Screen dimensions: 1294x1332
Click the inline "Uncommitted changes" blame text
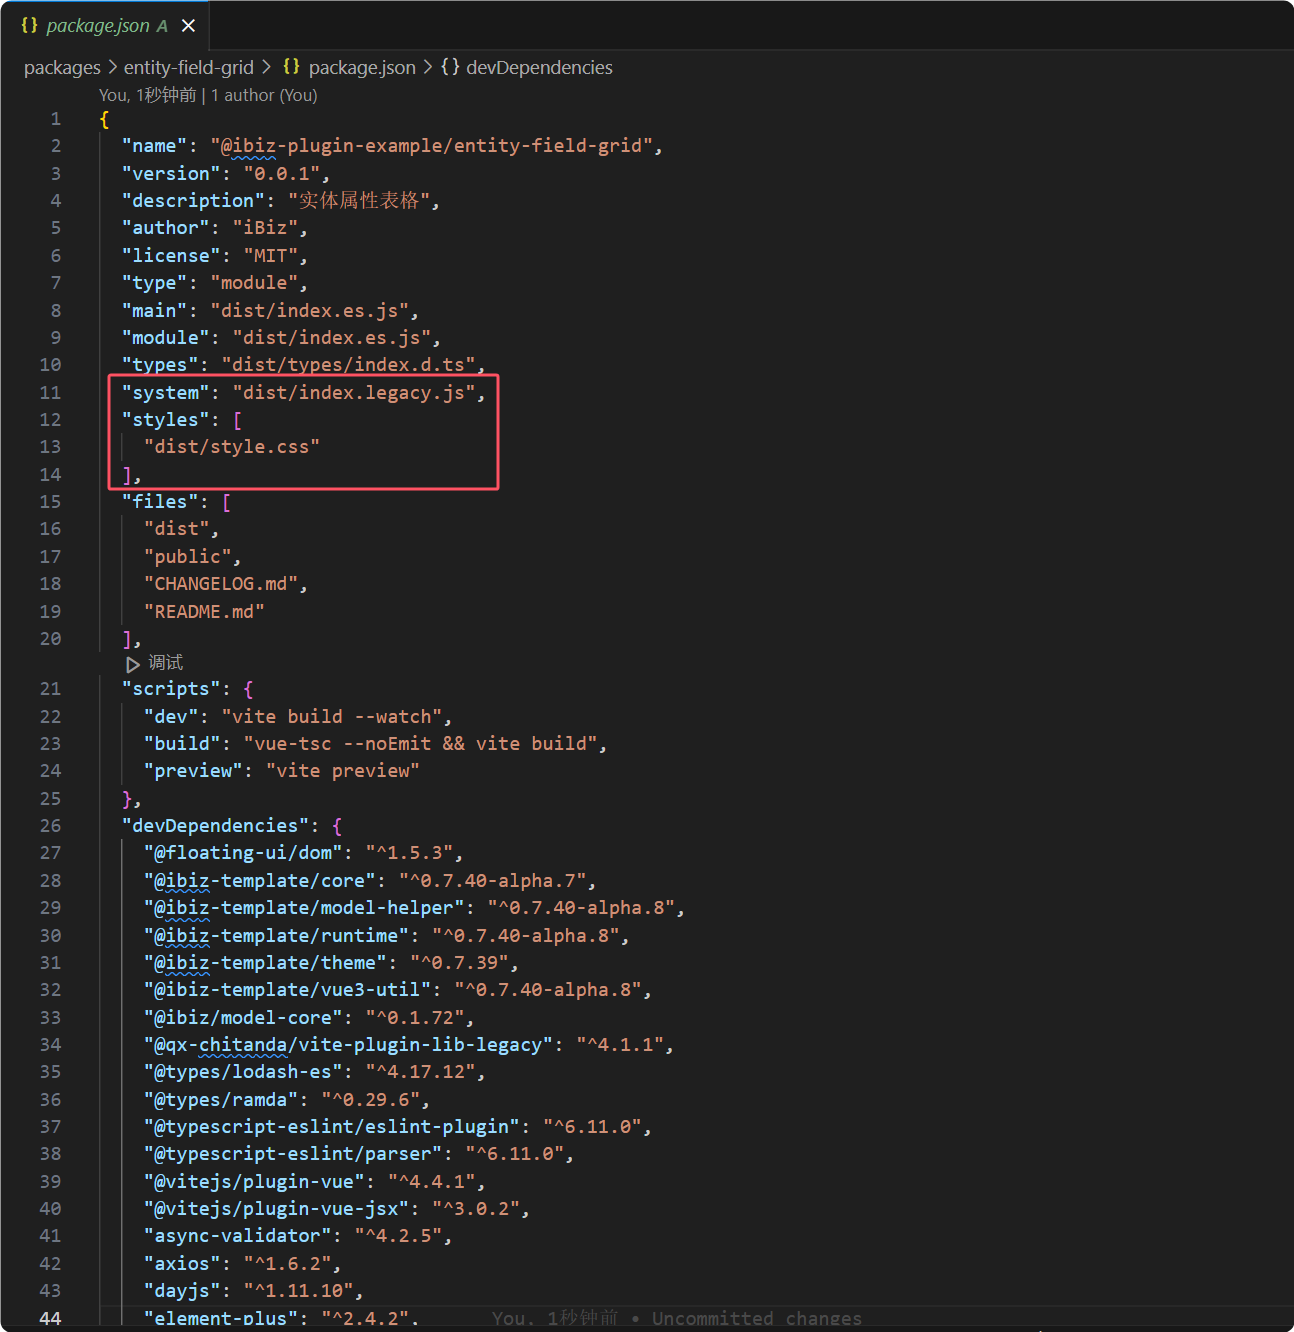[756, 1319]
